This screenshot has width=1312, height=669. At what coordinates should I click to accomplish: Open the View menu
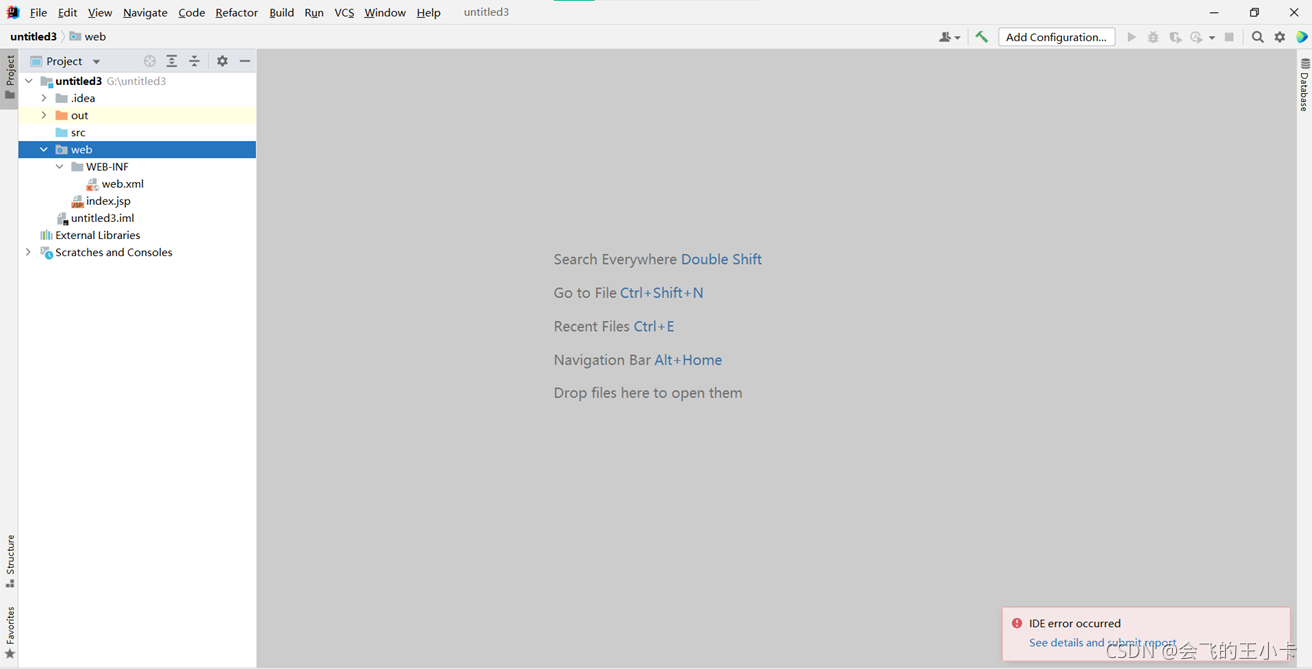click(100, 12)
